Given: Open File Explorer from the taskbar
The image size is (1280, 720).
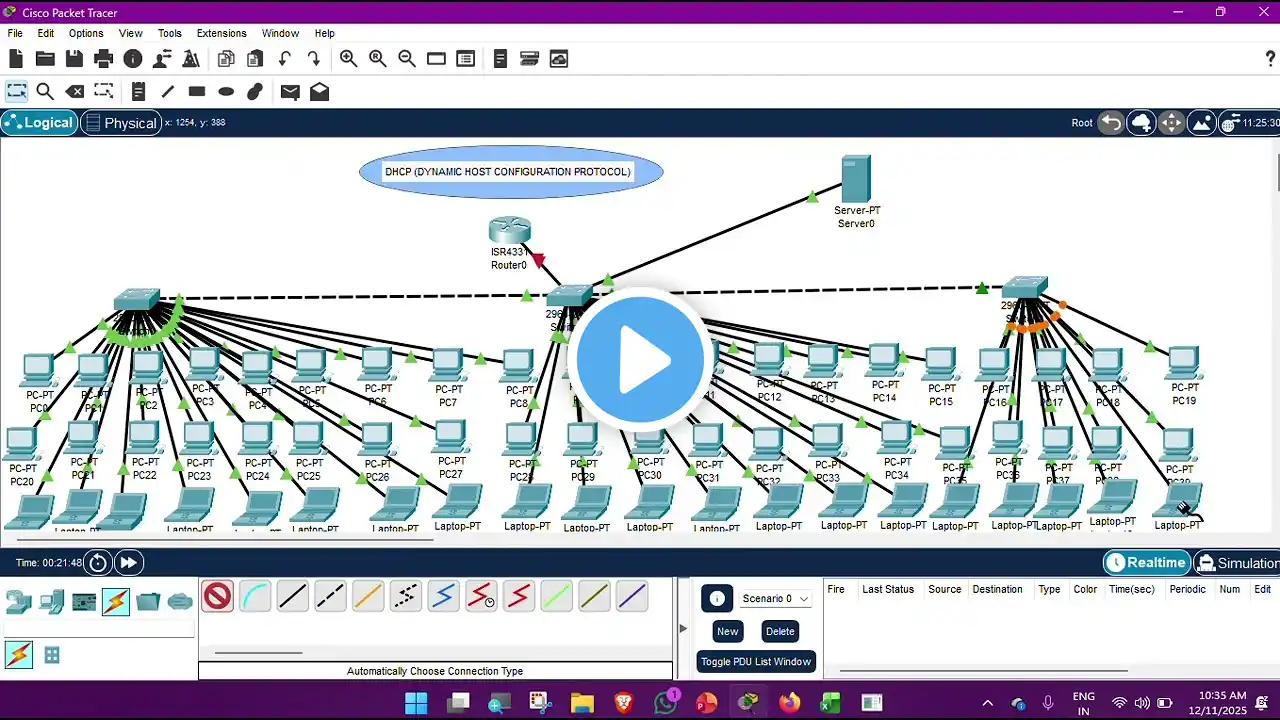Looking at the screenshot, I should [x=582, y=703].
